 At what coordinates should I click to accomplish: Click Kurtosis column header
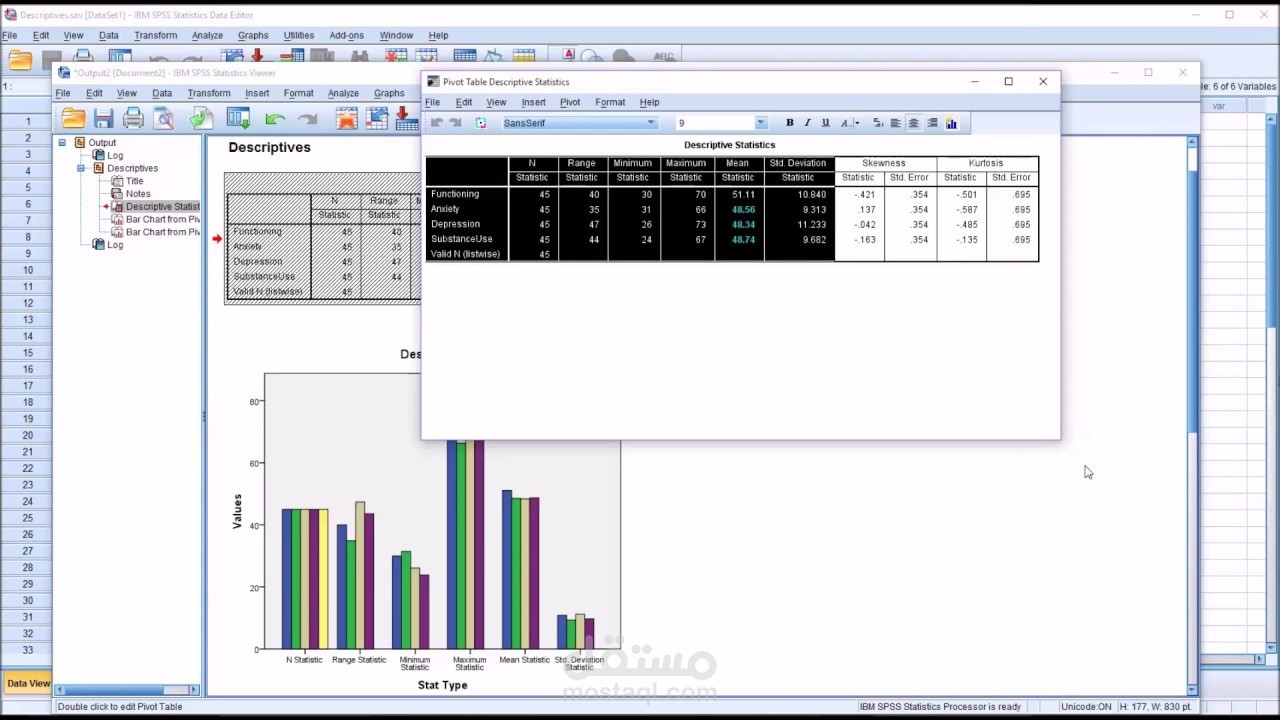click(x=986, y=163)
